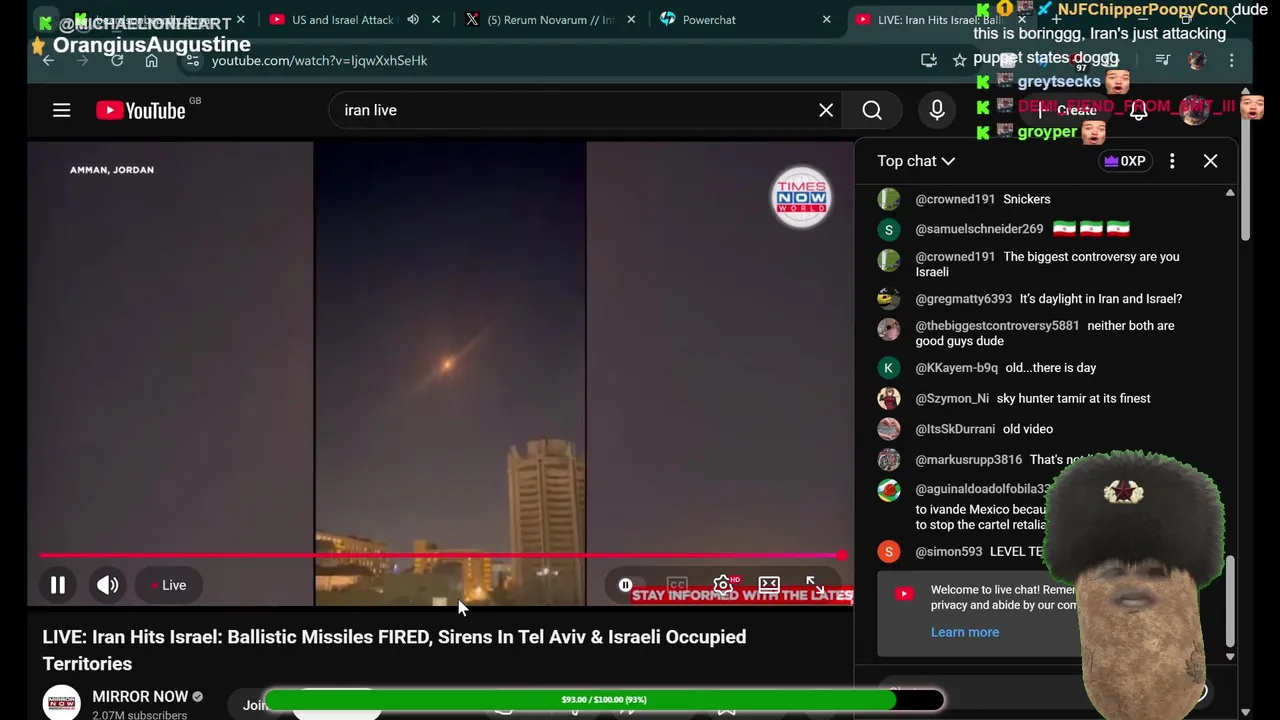
Task: Open live chat more options menu
Action: [x=1172, y=161]
